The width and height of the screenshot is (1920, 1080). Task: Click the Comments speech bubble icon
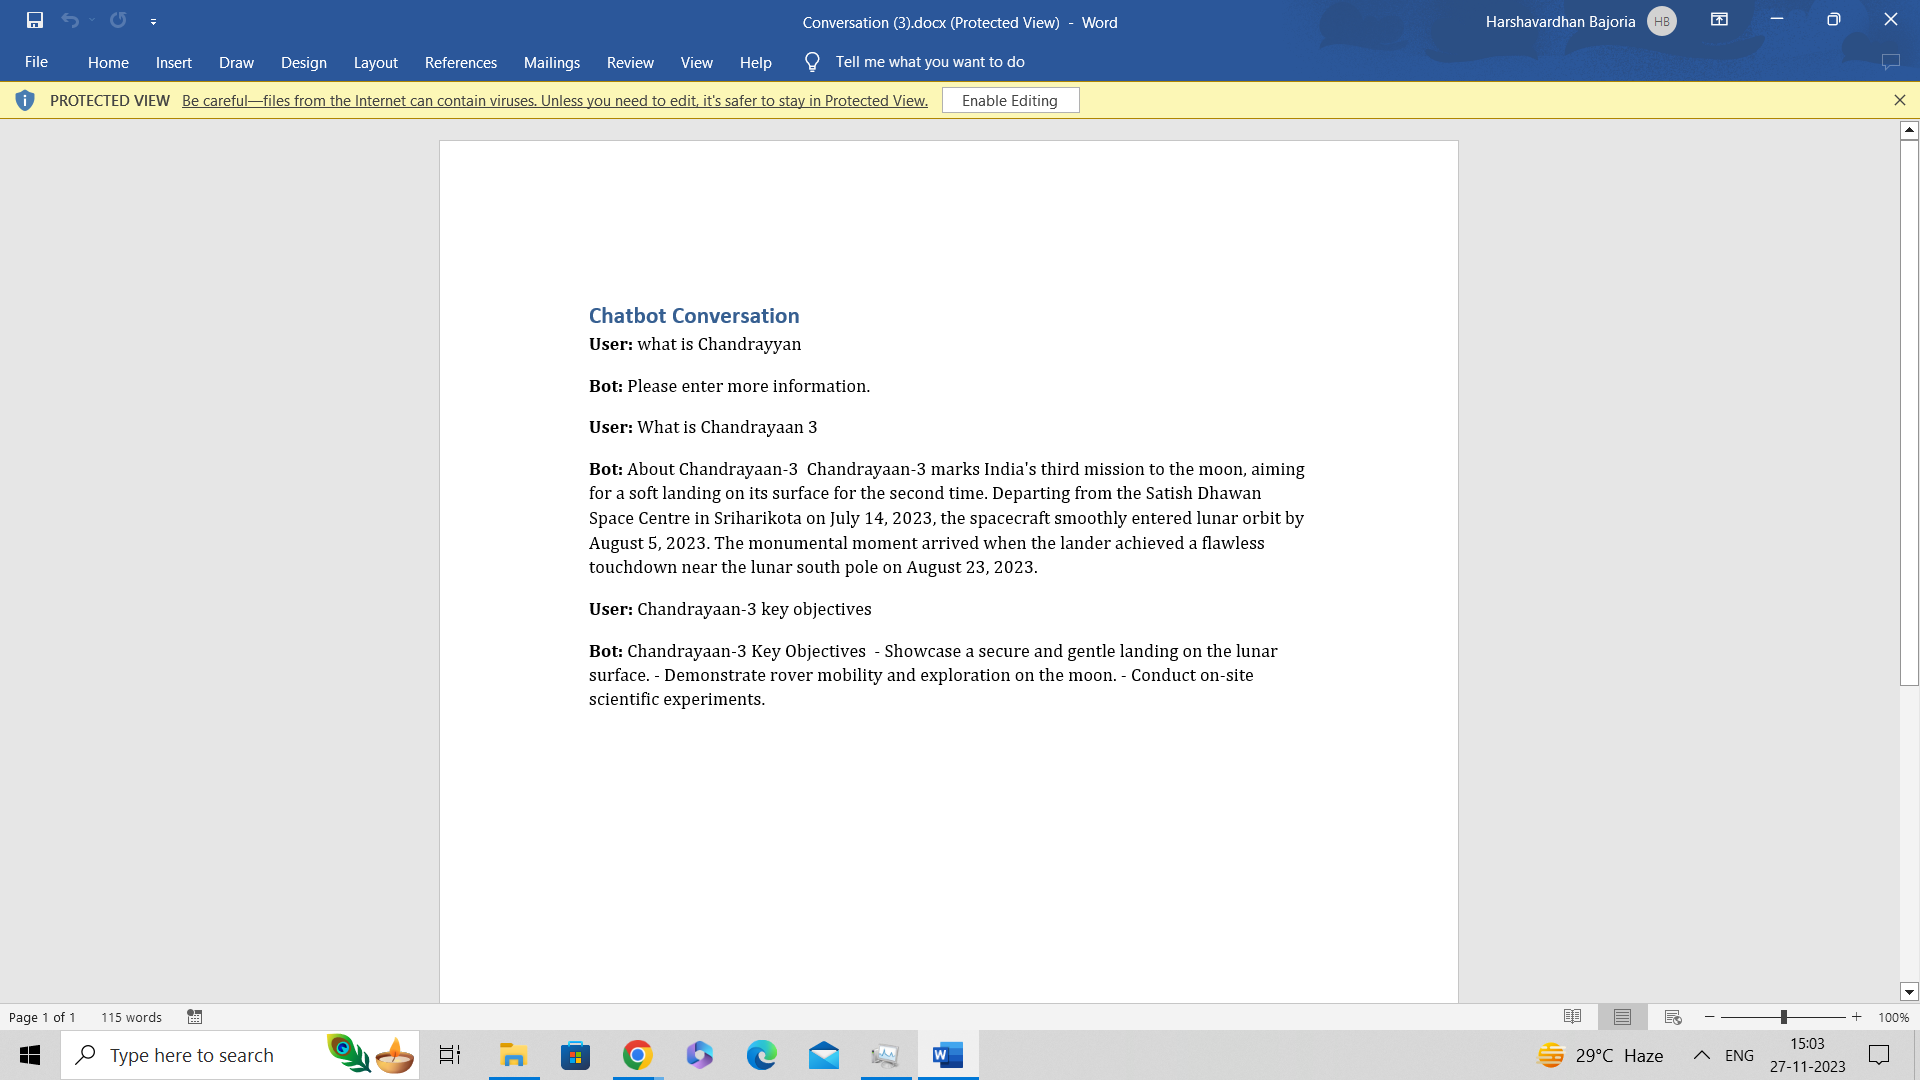(1890, 62)
